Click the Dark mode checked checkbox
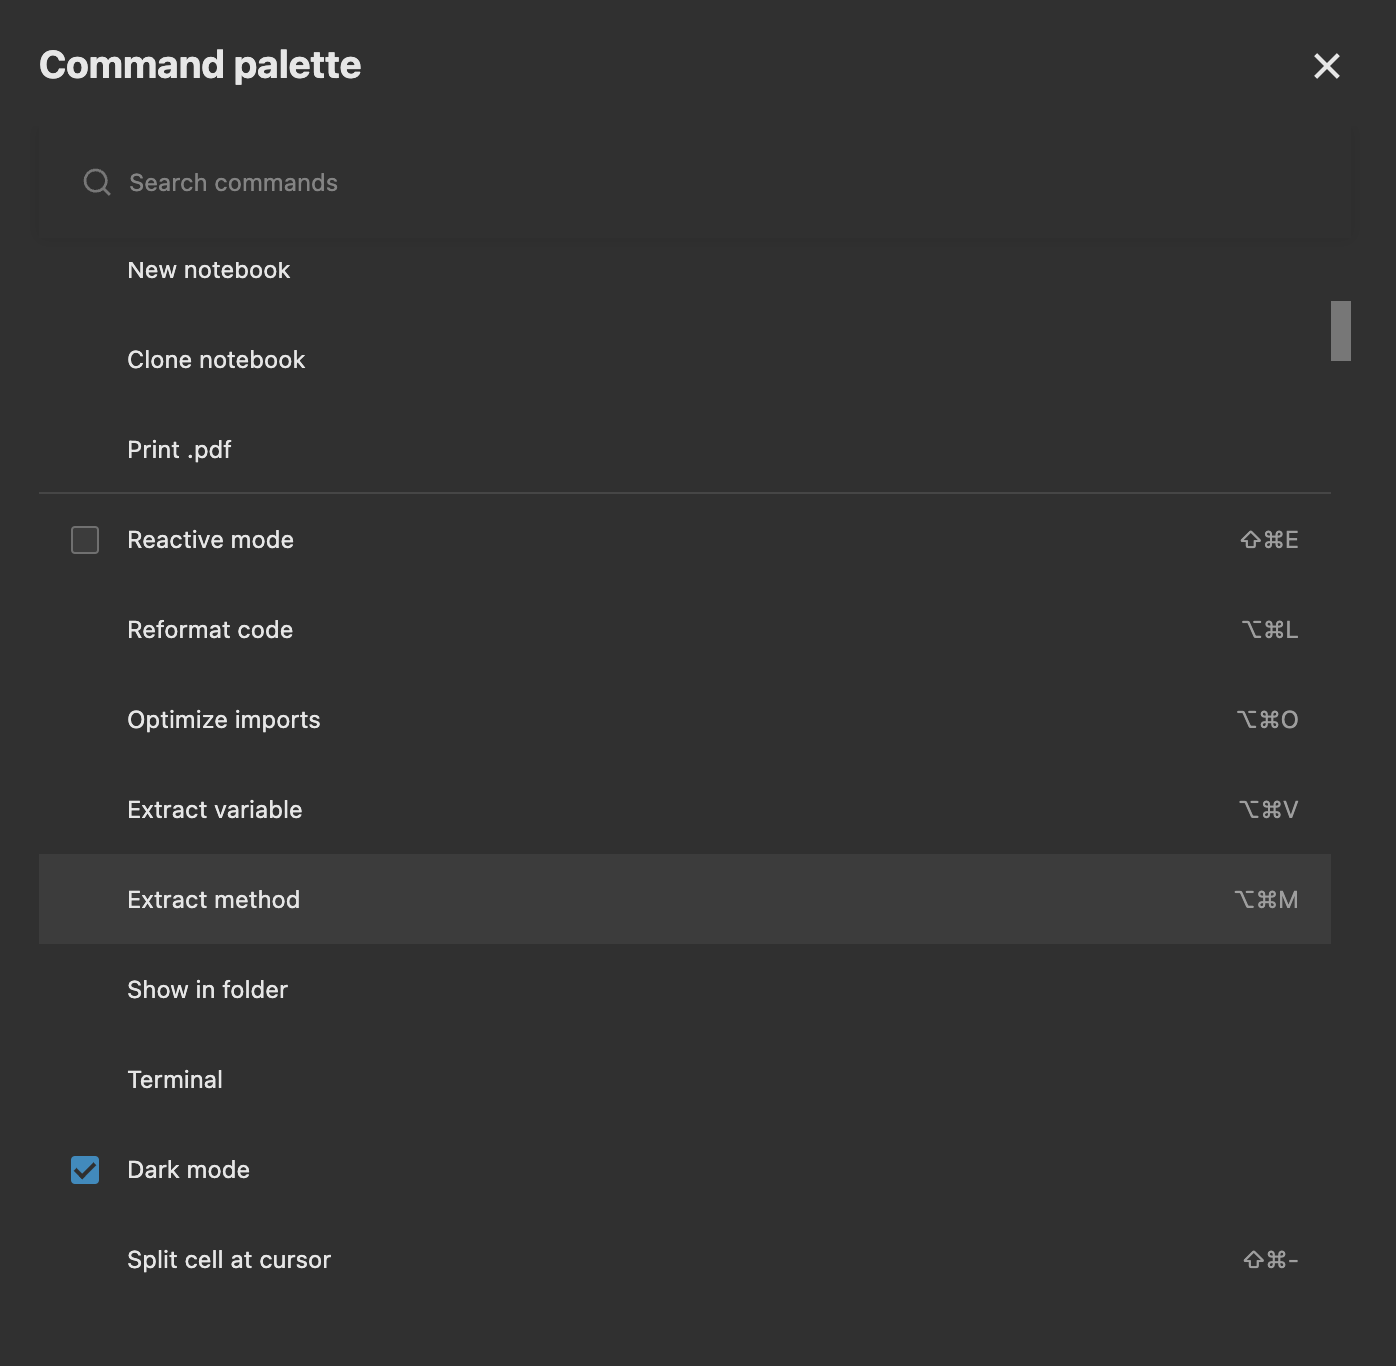The width and height of the screenshot is (1396, 1366). pos(85,1170)
